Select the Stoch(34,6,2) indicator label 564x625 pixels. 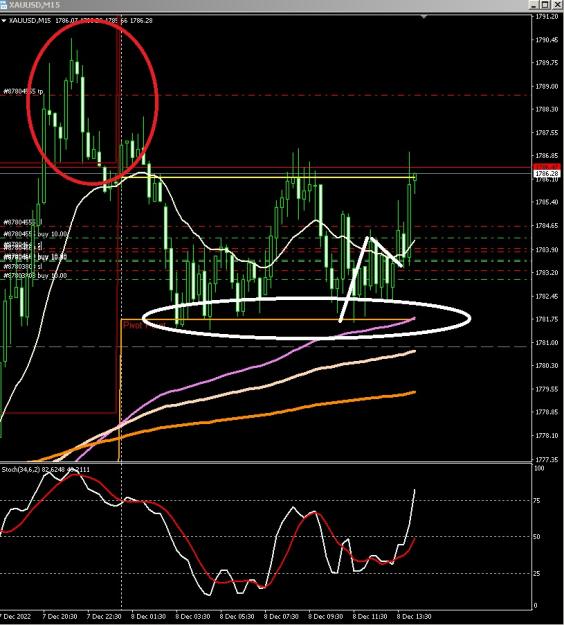[45, 470]
